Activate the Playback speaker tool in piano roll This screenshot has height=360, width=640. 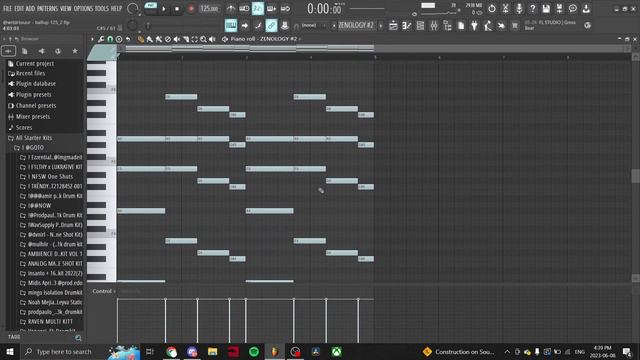pos(212,39)
